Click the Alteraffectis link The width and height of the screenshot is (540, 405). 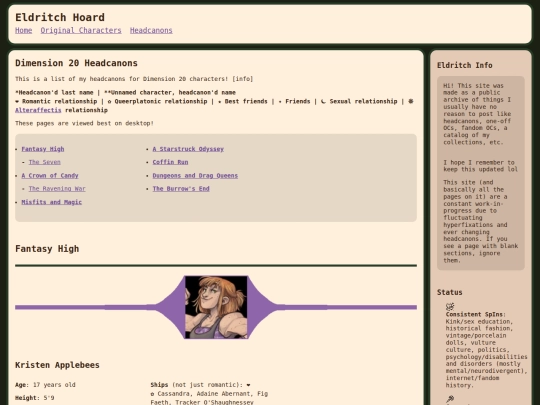[38, 110]
